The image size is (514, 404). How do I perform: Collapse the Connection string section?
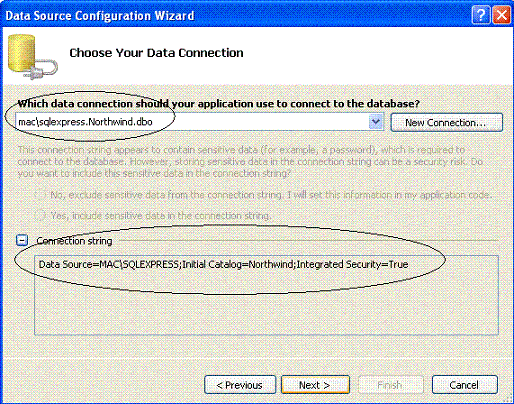click(22, 240)
